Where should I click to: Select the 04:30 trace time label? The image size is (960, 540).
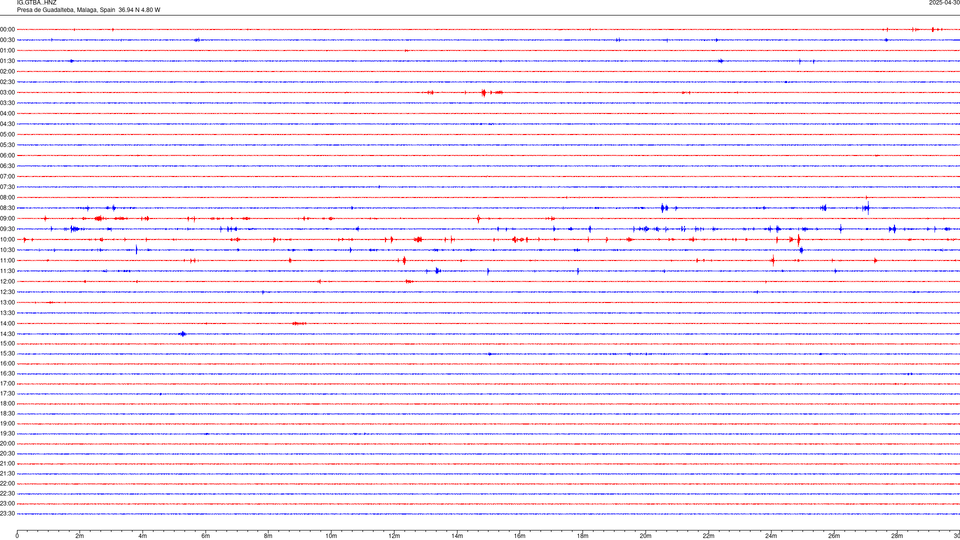[7, 124]
